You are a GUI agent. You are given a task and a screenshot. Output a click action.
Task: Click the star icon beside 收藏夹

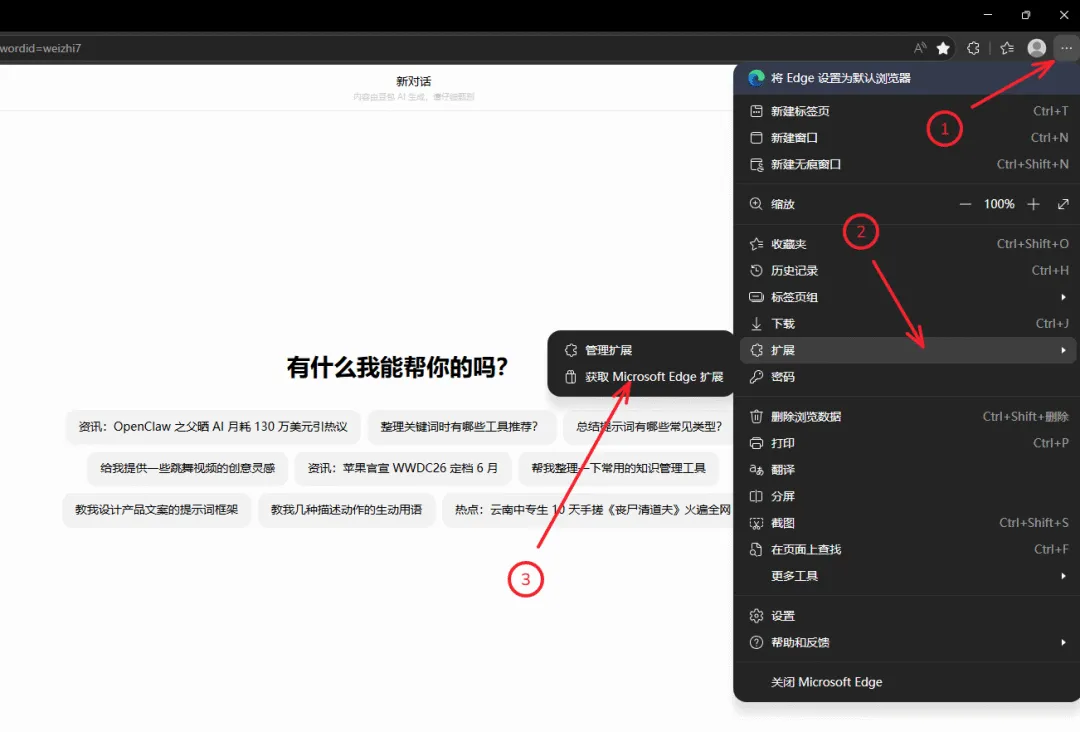coord(756,244)
